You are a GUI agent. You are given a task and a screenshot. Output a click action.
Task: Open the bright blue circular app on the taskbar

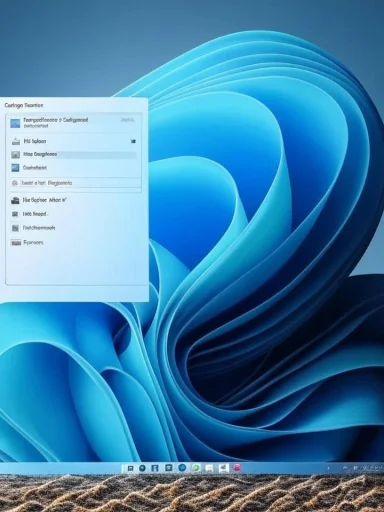182,468
